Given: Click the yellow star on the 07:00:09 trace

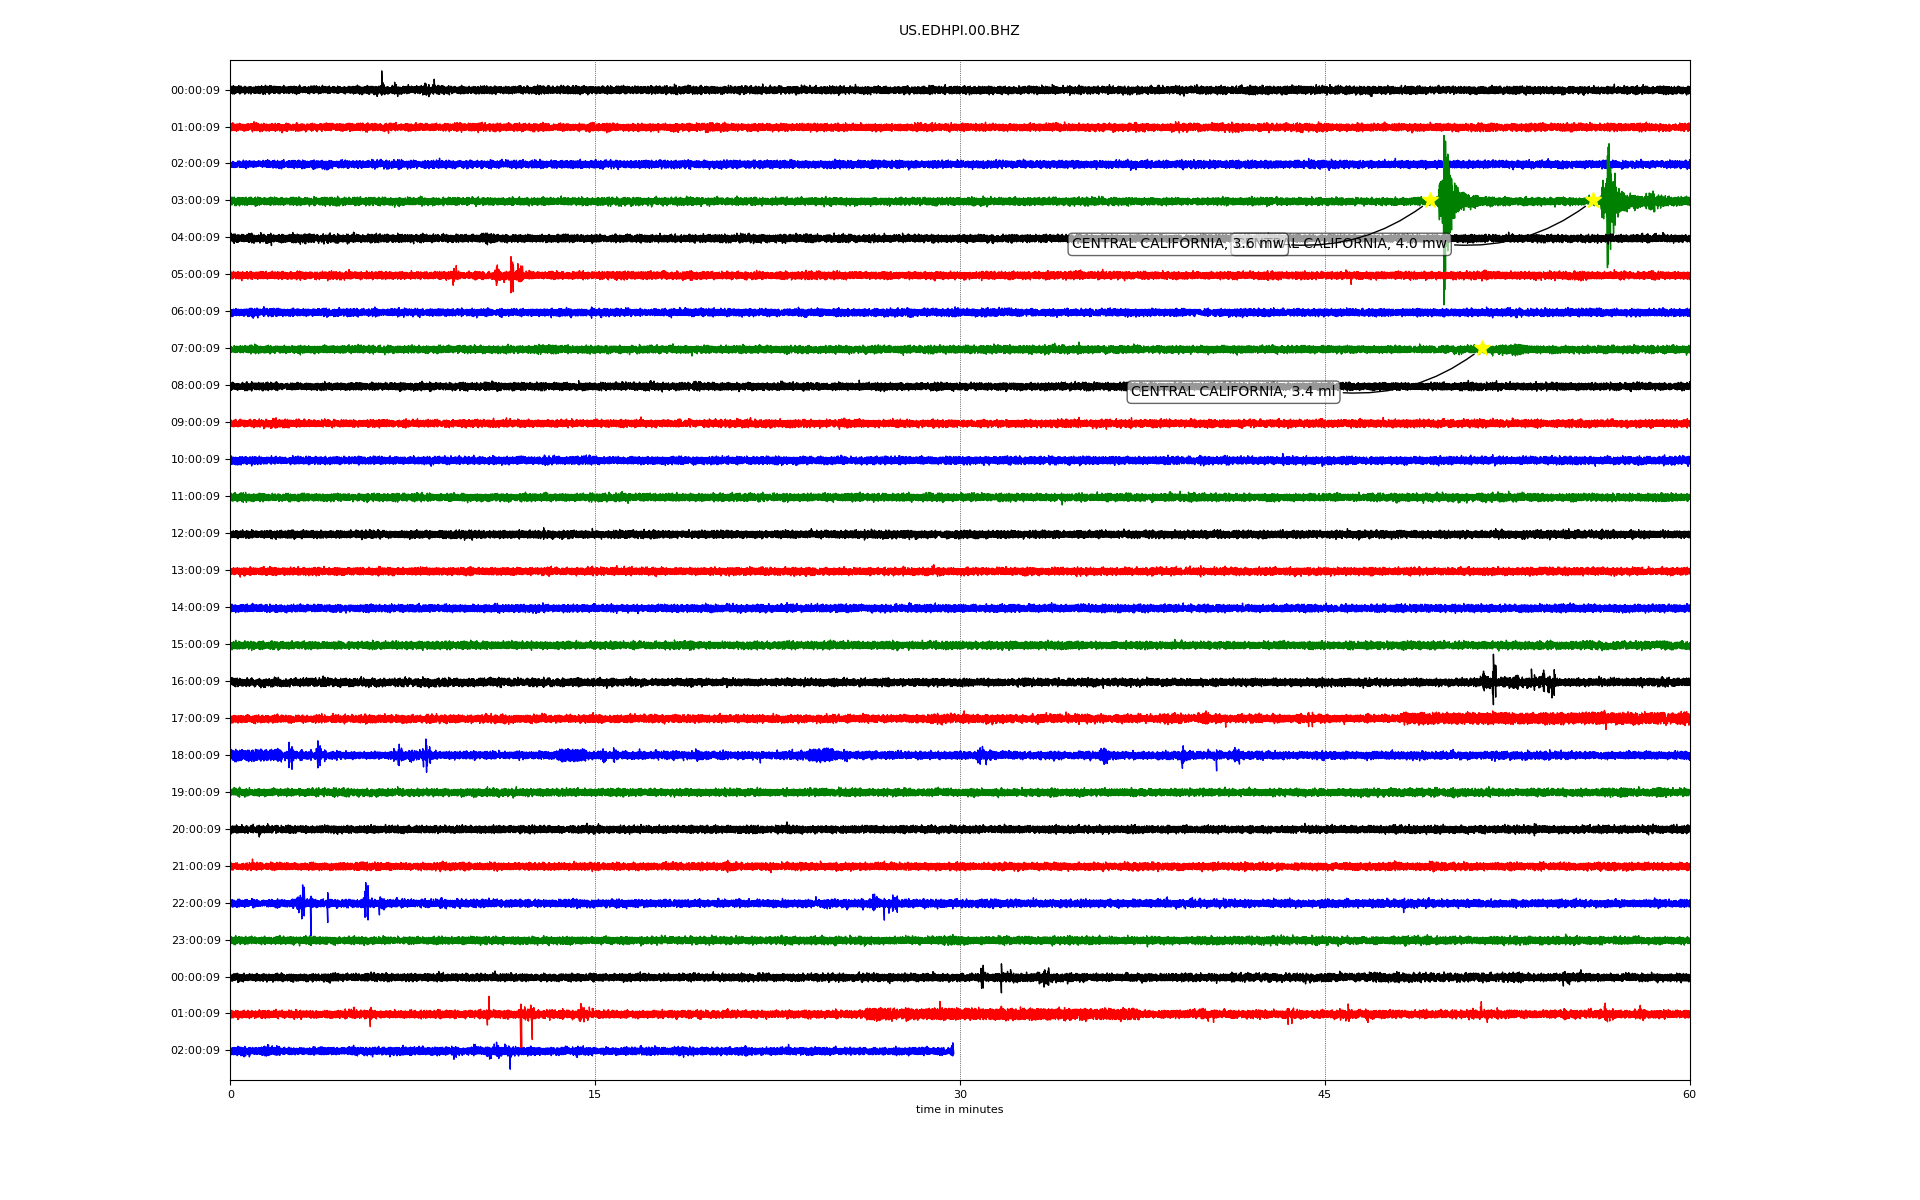Looking at the screenshot, I should [1482, 348].
